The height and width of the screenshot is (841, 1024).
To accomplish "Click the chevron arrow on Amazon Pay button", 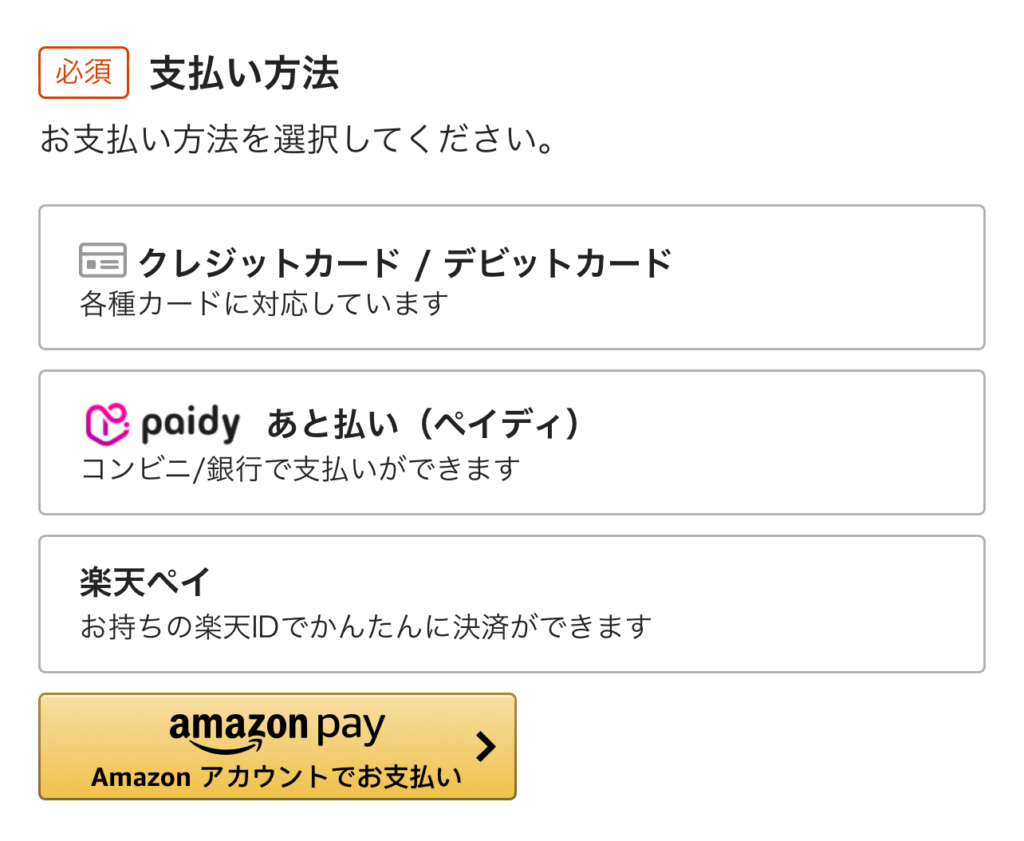I will point(486,746).
